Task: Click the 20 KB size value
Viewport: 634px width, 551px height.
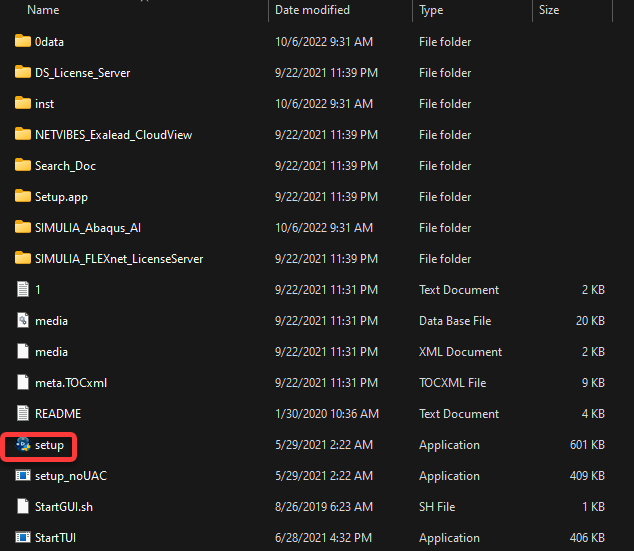Action: [590, 321]
